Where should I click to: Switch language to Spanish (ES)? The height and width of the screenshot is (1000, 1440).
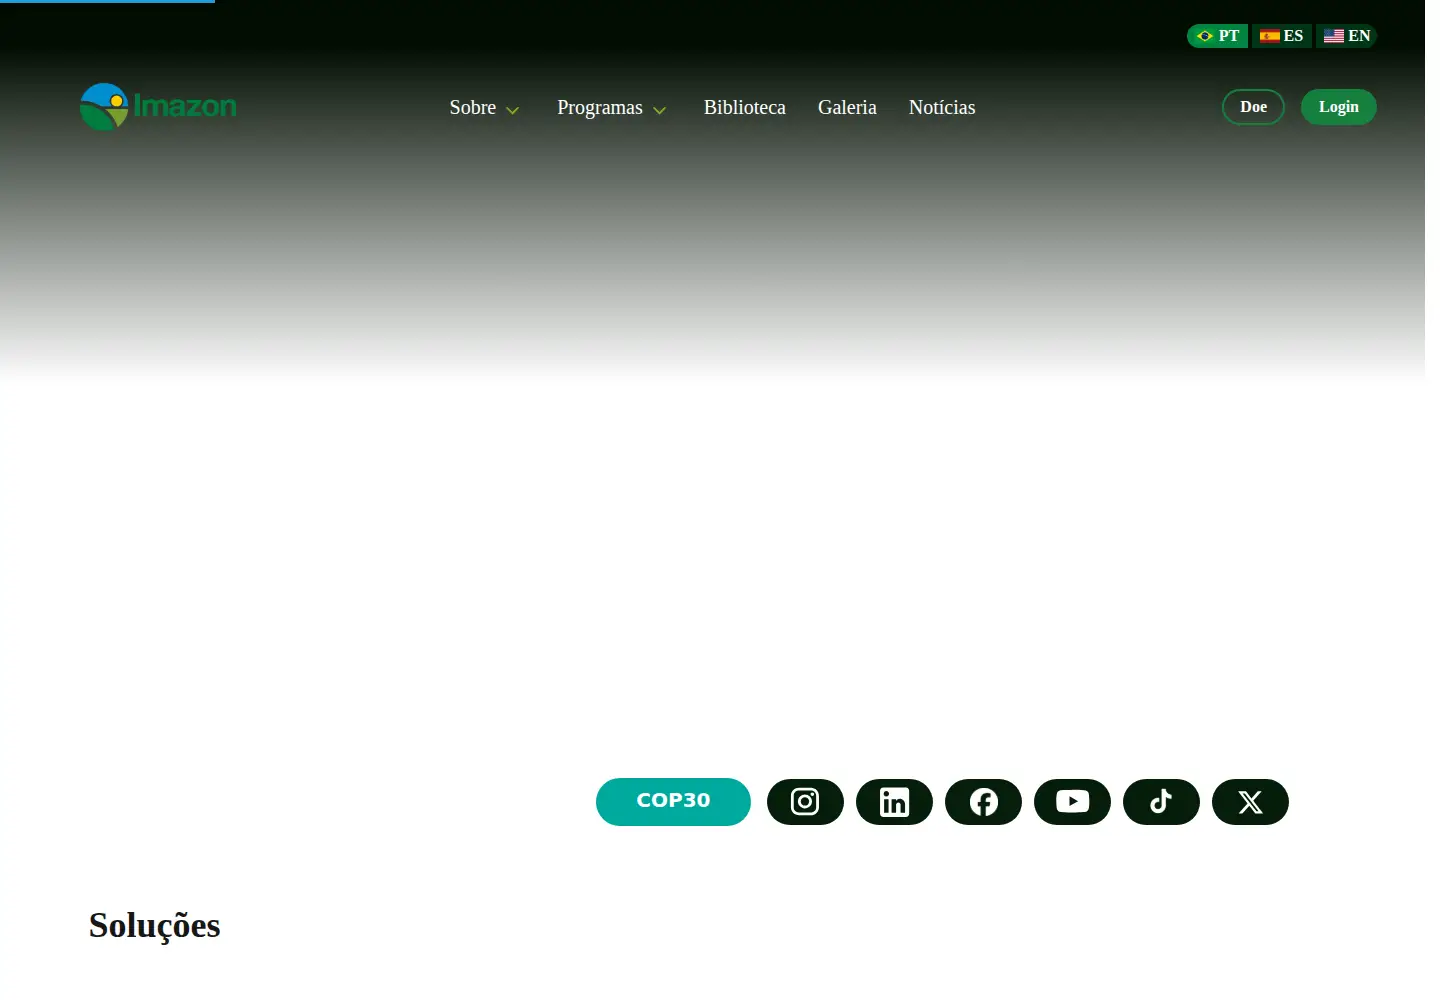[1281, 36]
